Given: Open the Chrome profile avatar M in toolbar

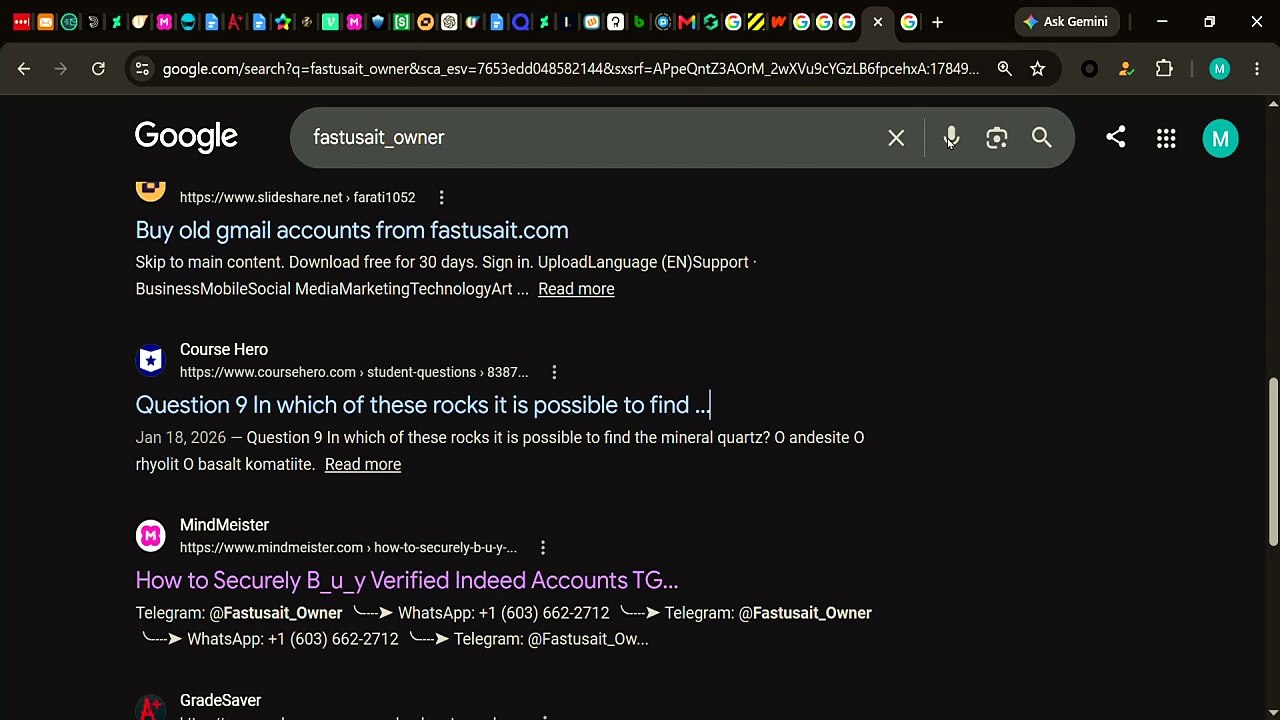Looking at the screenshot, I should tap(1218, 69).
